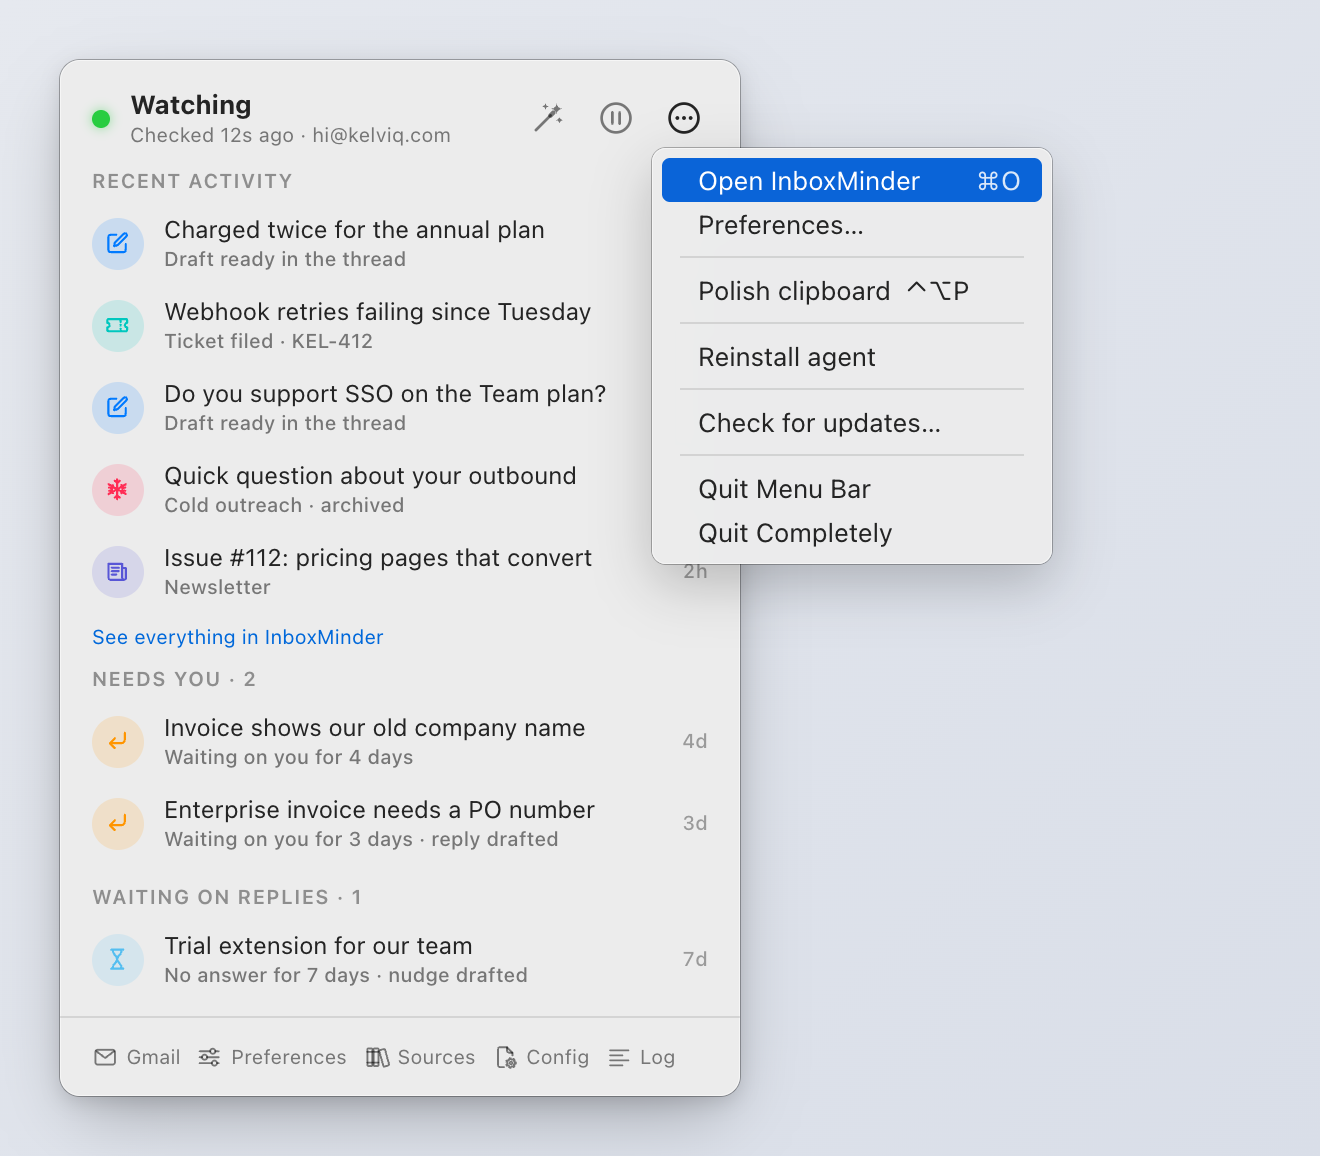
Task: Open 'Trial extension for our team'
Action: click(x=318, y=947)
